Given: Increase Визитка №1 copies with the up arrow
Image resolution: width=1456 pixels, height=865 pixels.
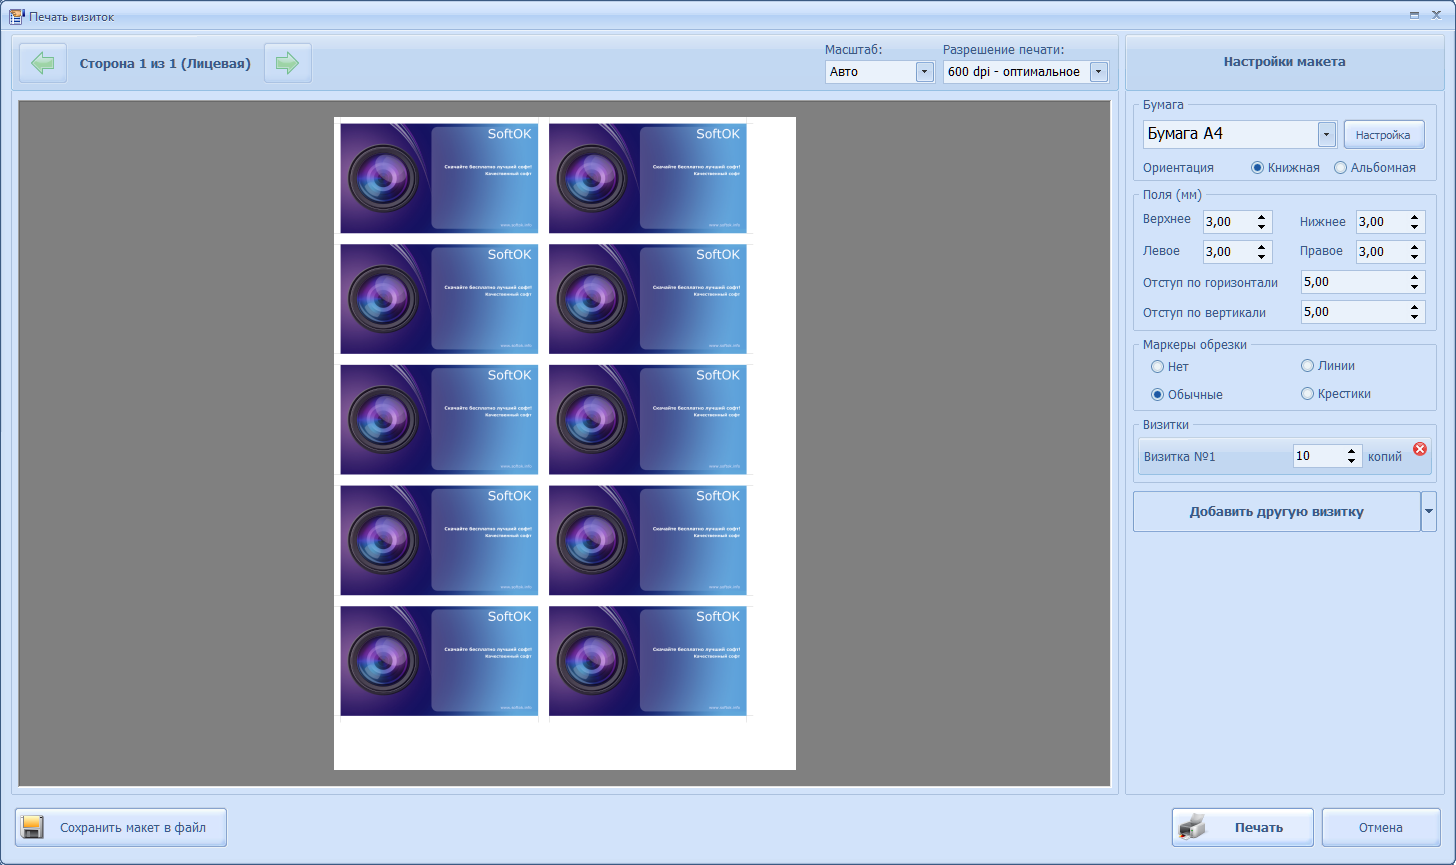Looking at the screenshot, I should click(1352, 451).
